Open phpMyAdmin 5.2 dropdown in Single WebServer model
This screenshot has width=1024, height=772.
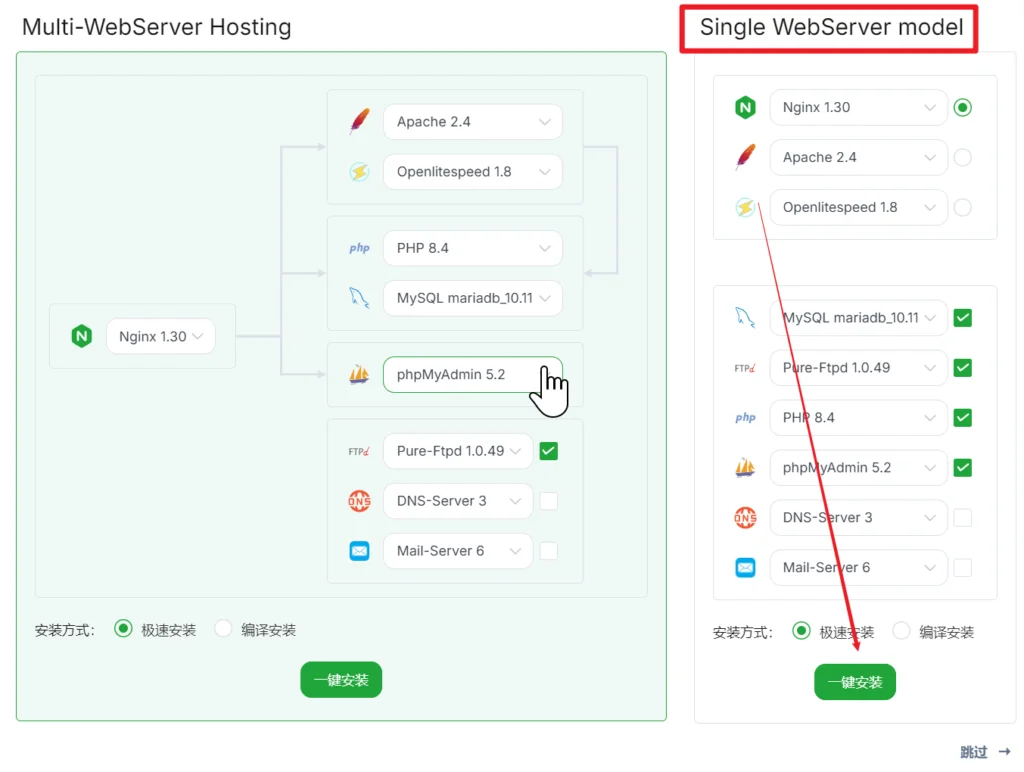858,468
